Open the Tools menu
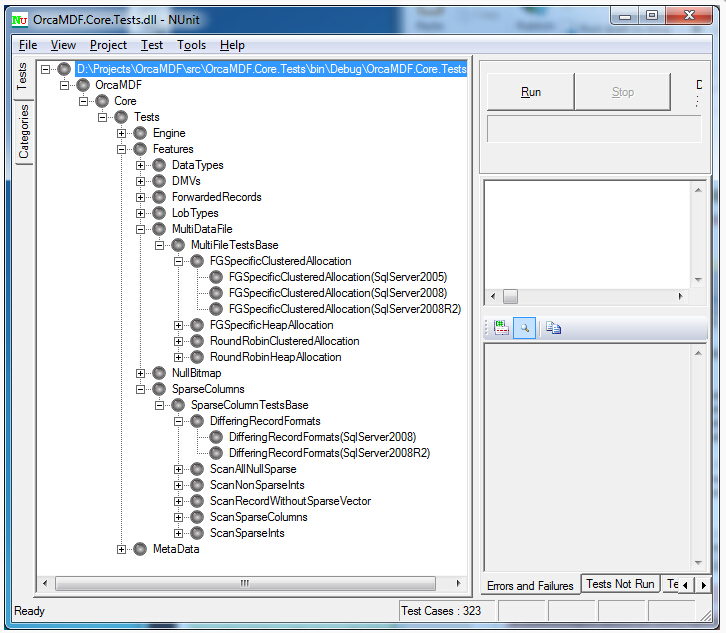Viewport: 726px width, 633px height. coord(191,45)
